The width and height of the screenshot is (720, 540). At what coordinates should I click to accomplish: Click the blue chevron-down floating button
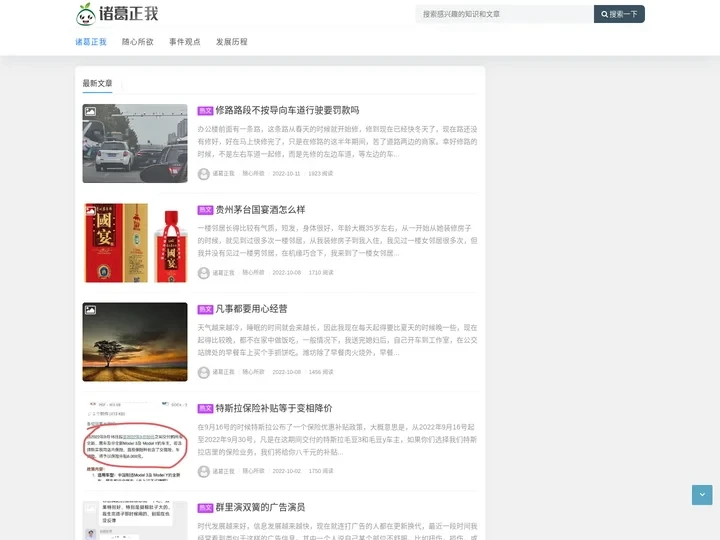coord(702,495)
